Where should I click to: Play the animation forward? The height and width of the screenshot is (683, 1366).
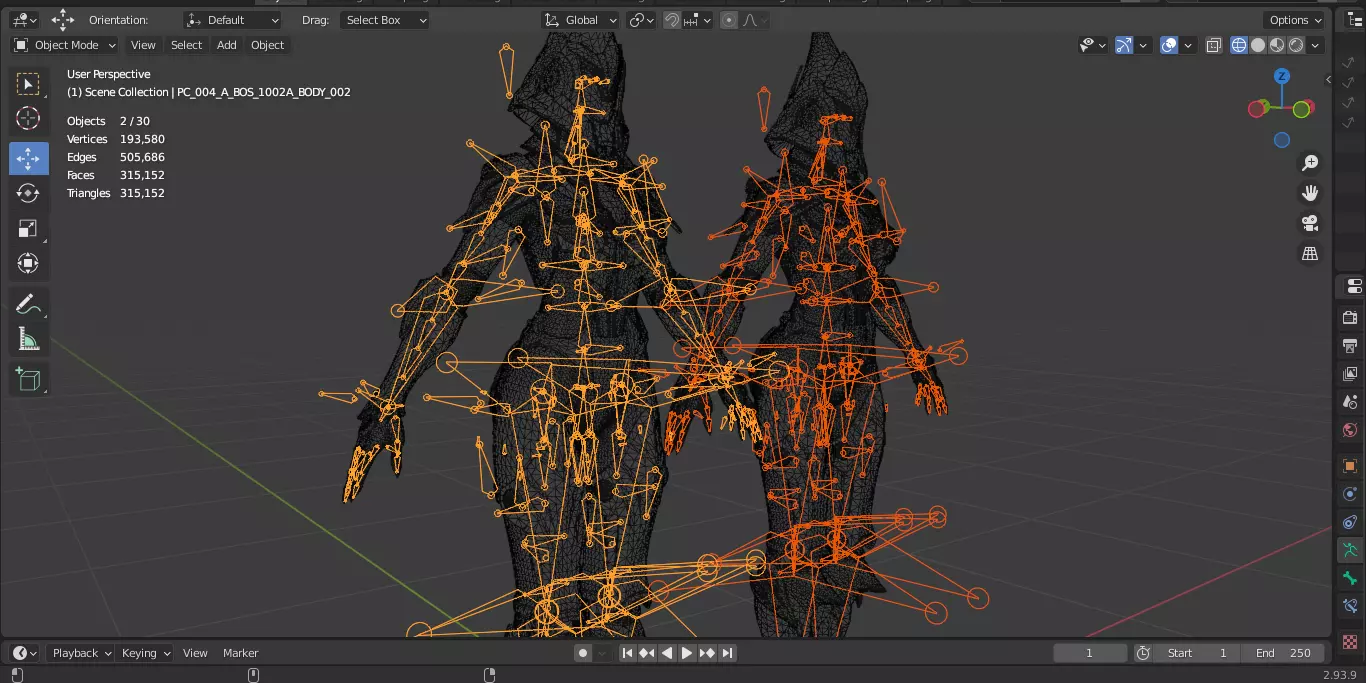[x=687, y=653]
